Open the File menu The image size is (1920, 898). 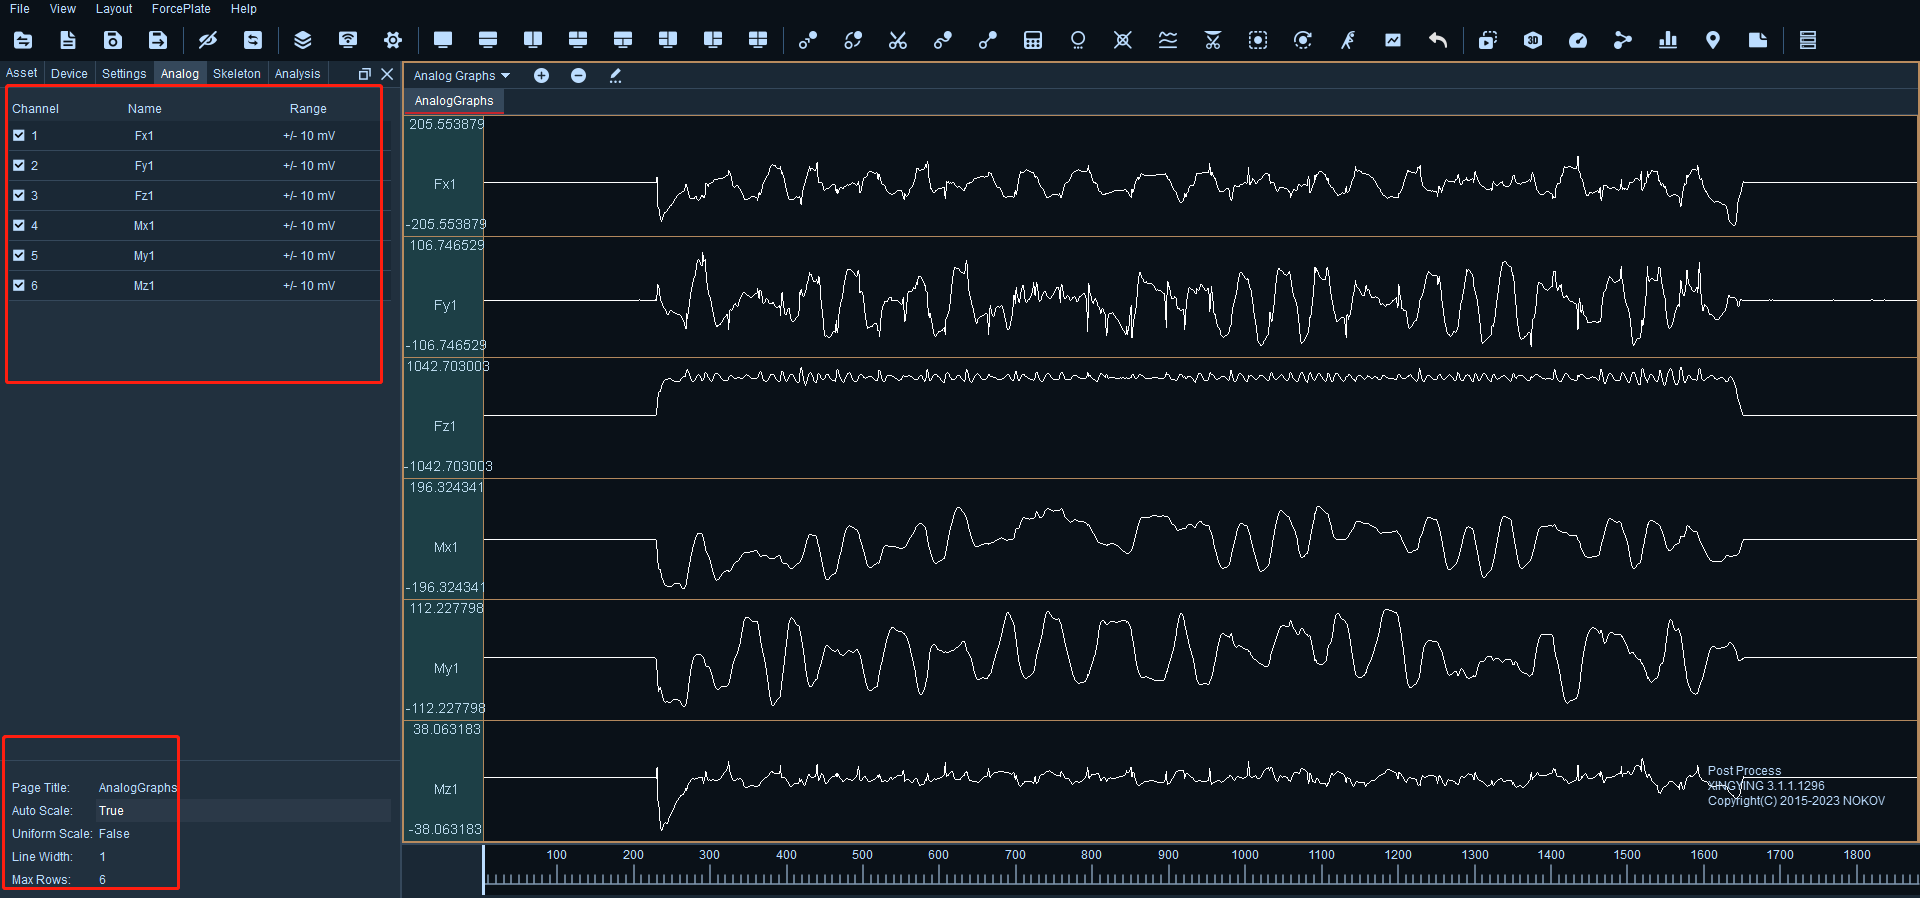20,9
